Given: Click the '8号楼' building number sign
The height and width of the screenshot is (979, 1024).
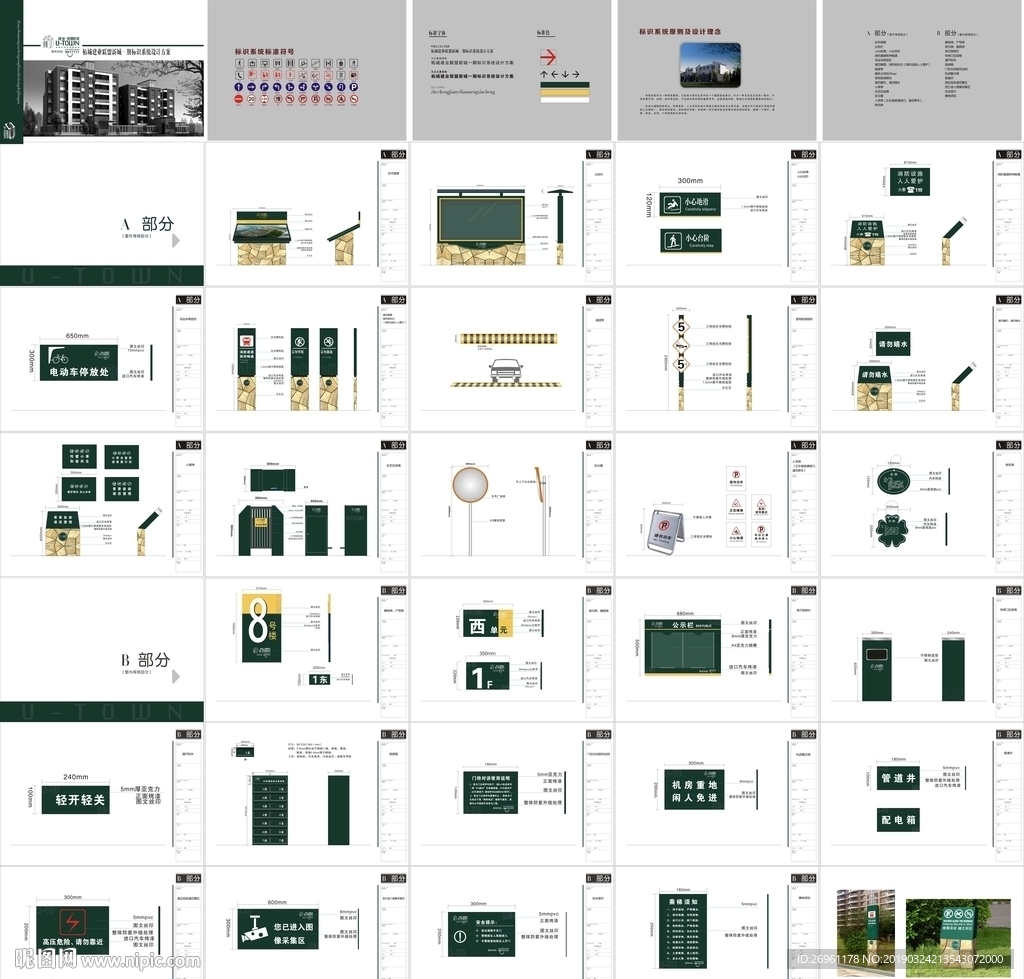Looking at the screenshot, I should pyautogui.click(x=261, y=628).
